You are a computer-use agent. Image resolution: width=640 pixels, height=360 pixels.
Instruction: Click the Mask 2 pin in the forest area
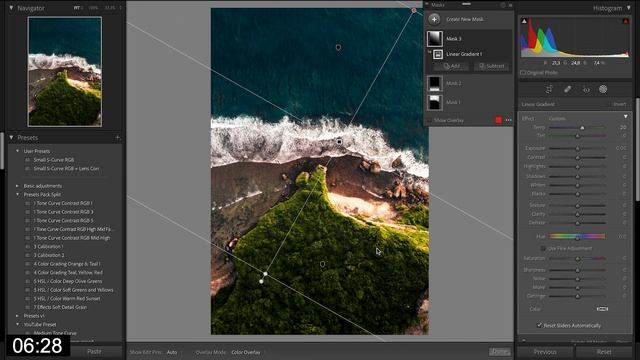coord(322,264)
